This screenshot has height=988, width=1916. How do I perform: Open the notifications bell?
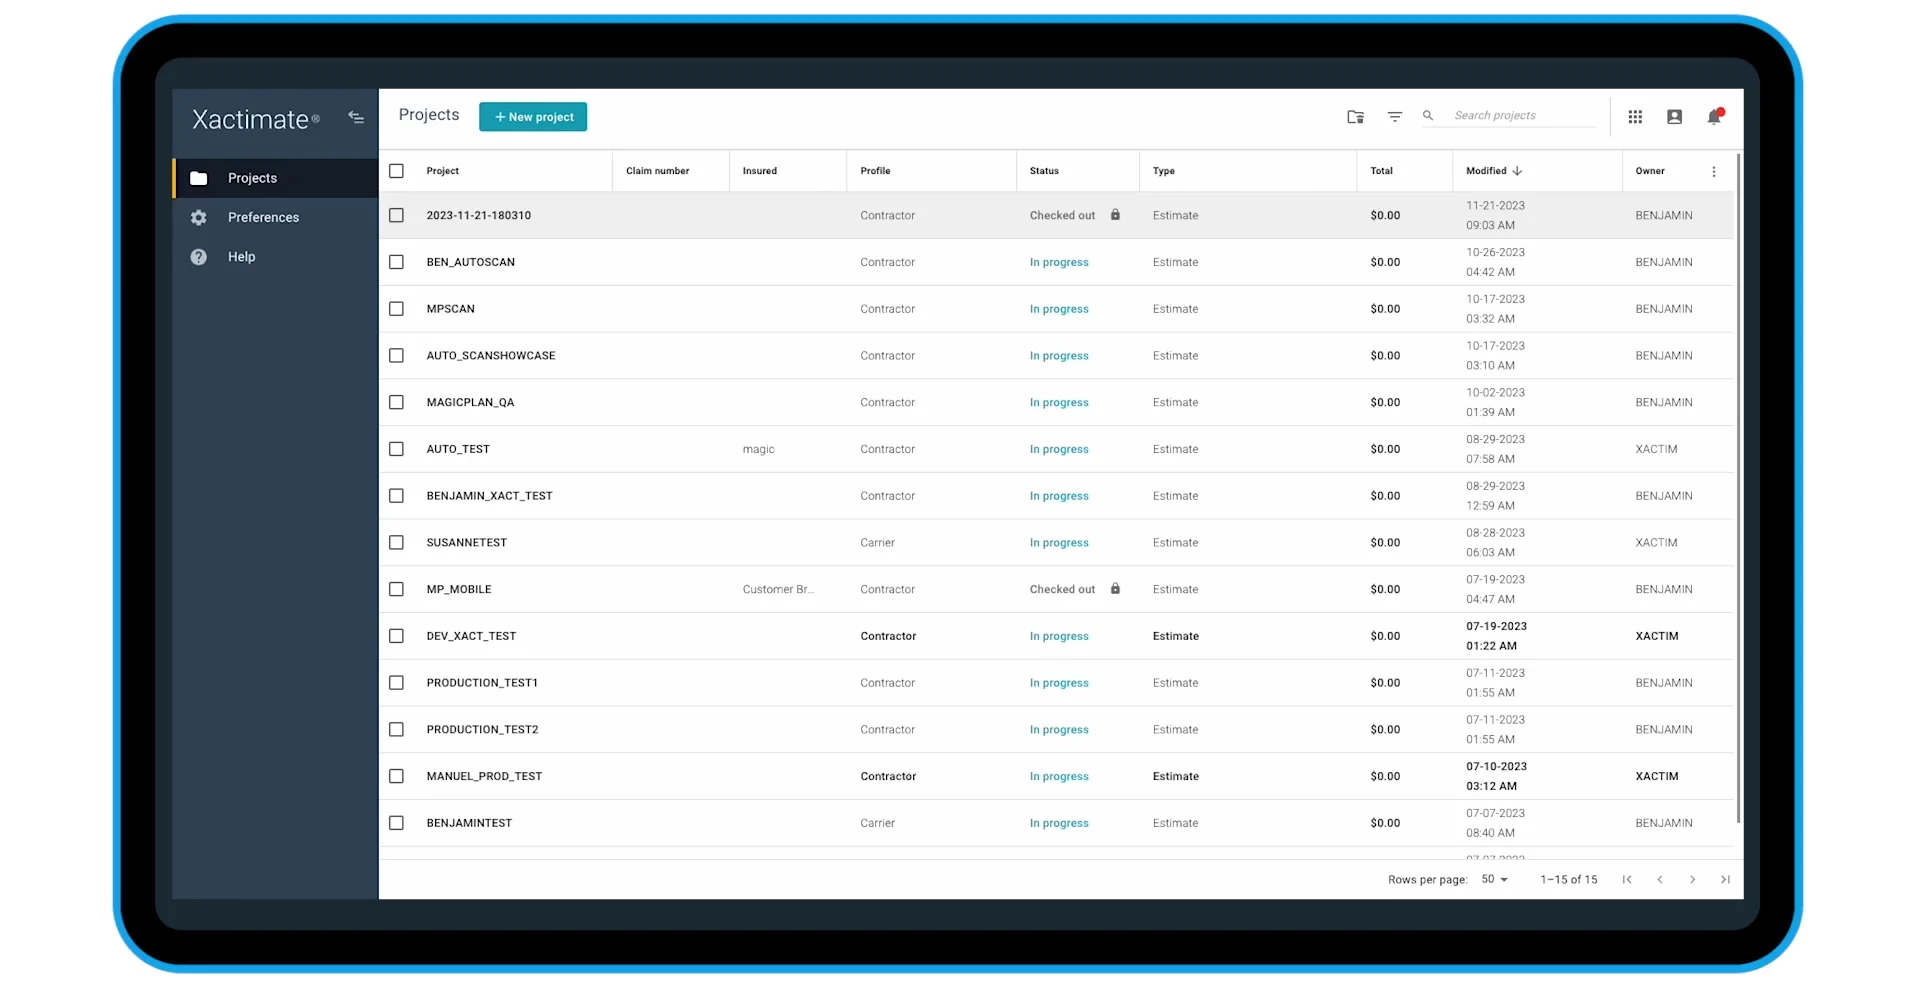(1714, 117)
